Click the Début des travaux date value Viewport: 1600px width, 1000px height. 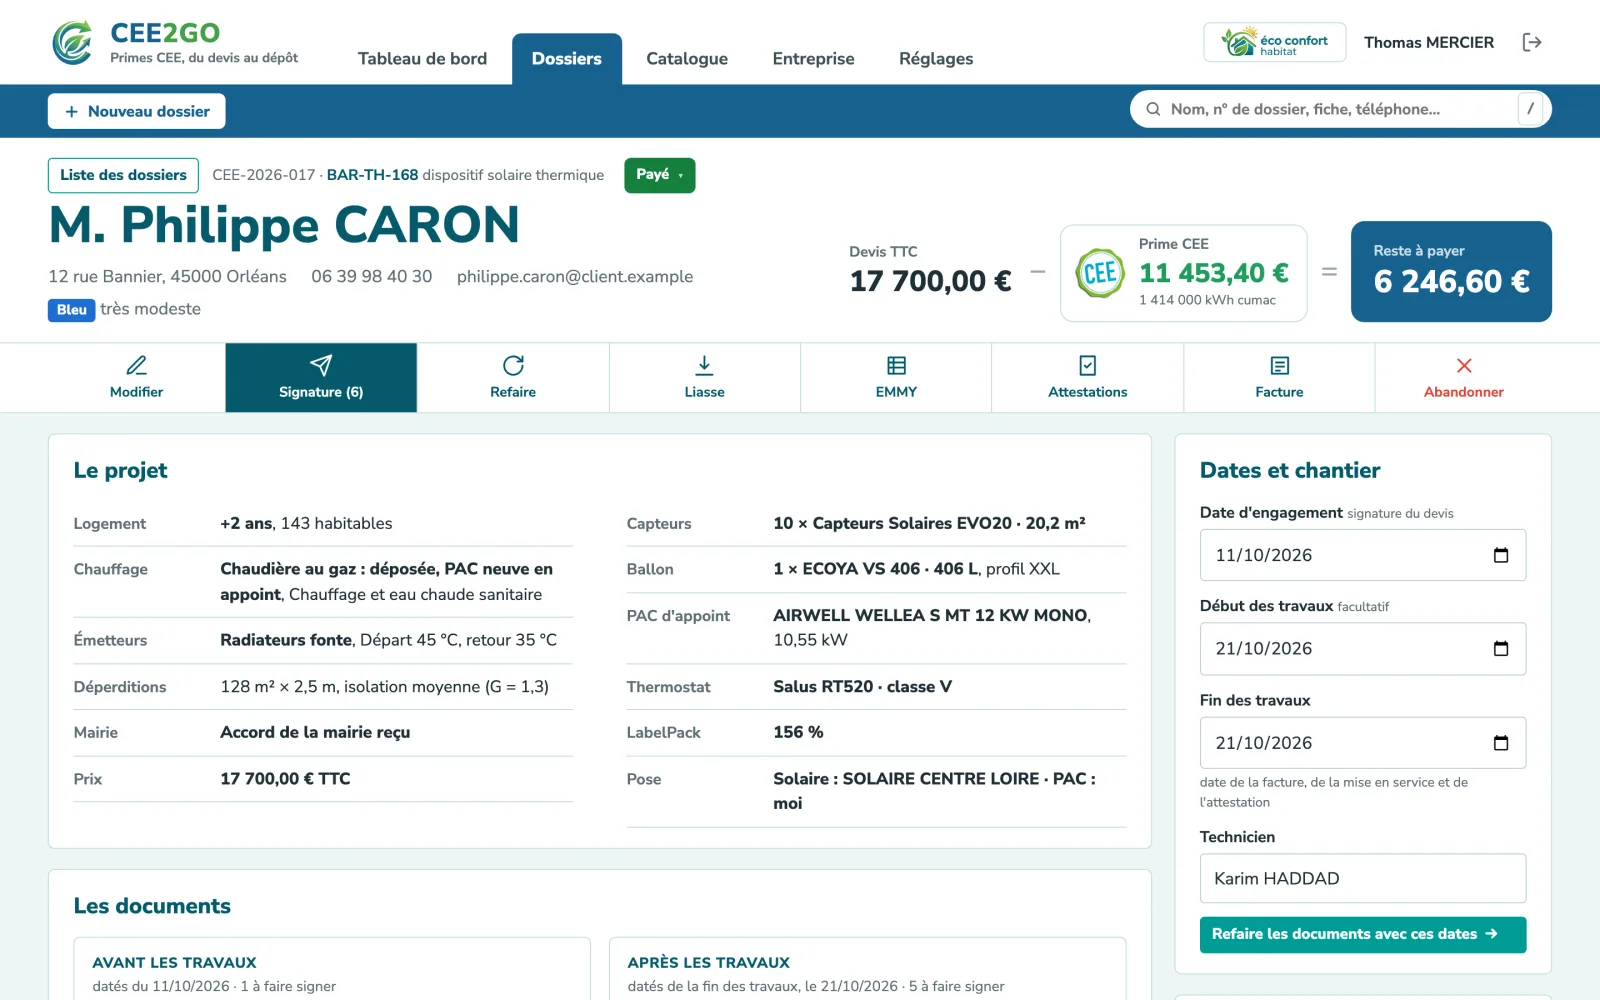click(x=1264, y=649)
